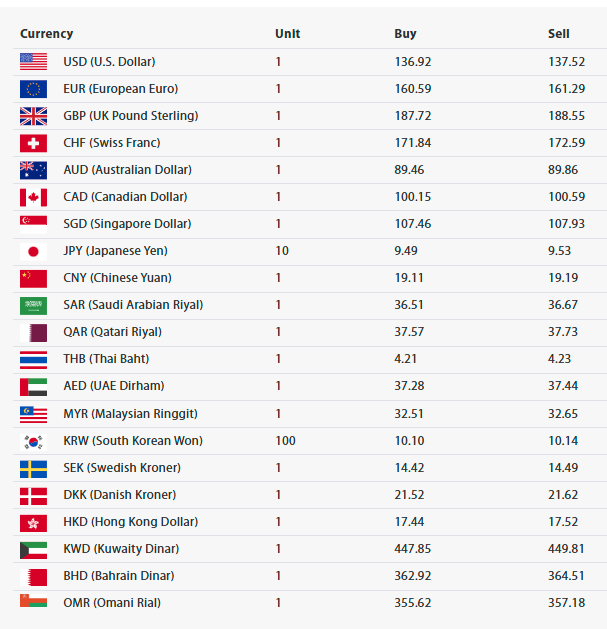Select the Japanese flag icon

click(33, 252)
